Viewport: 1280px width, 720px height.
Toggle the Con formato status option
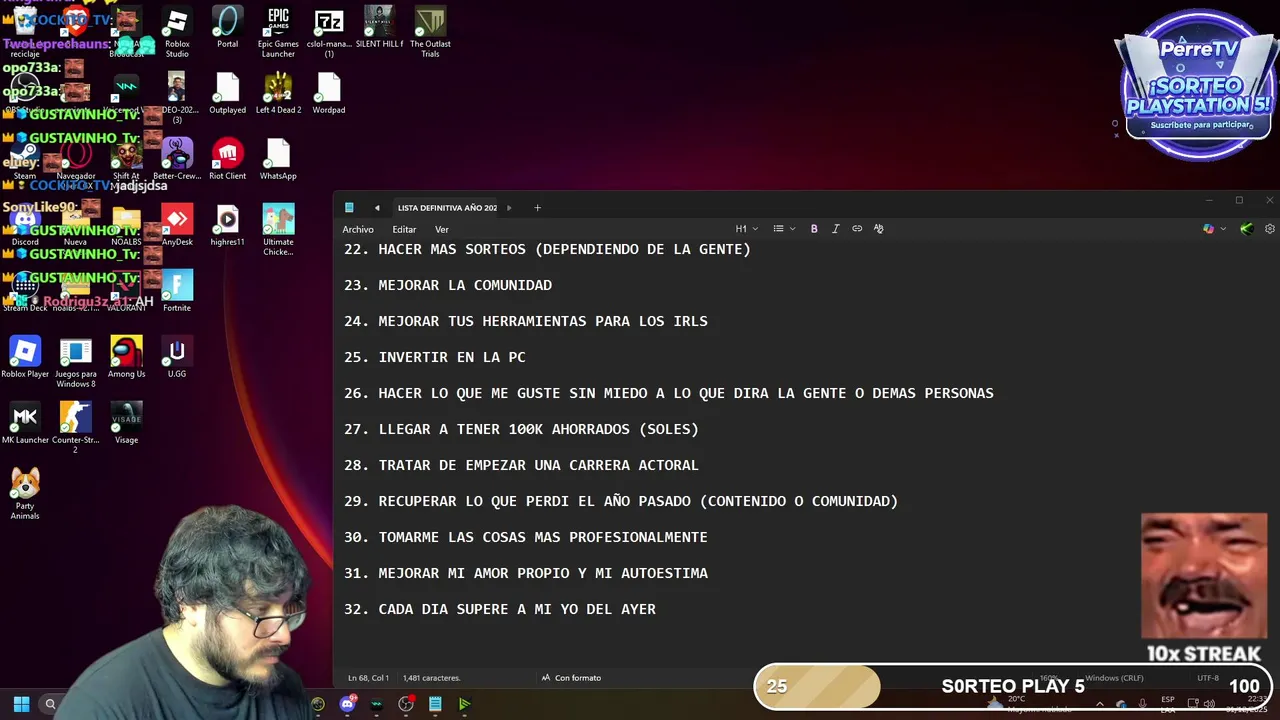click(x=572, y=678)
